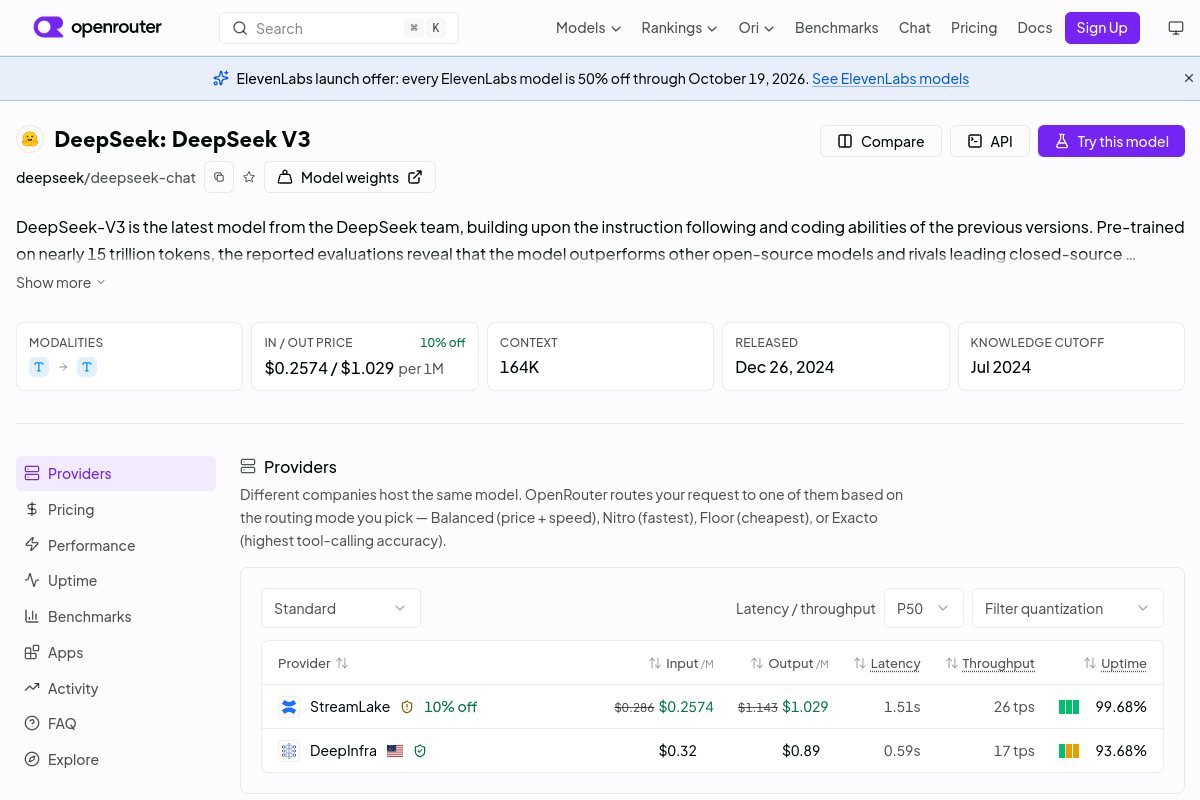Open the Models menu
The width and height of the screenshot is (1200, 800).
click(x=588, y=28)
